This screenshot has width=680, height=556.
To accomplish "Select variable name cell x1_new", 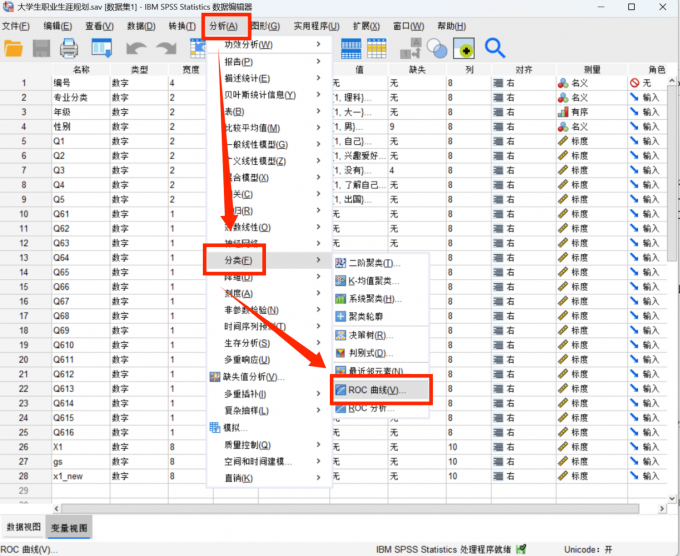I will [x=81, y=476].
